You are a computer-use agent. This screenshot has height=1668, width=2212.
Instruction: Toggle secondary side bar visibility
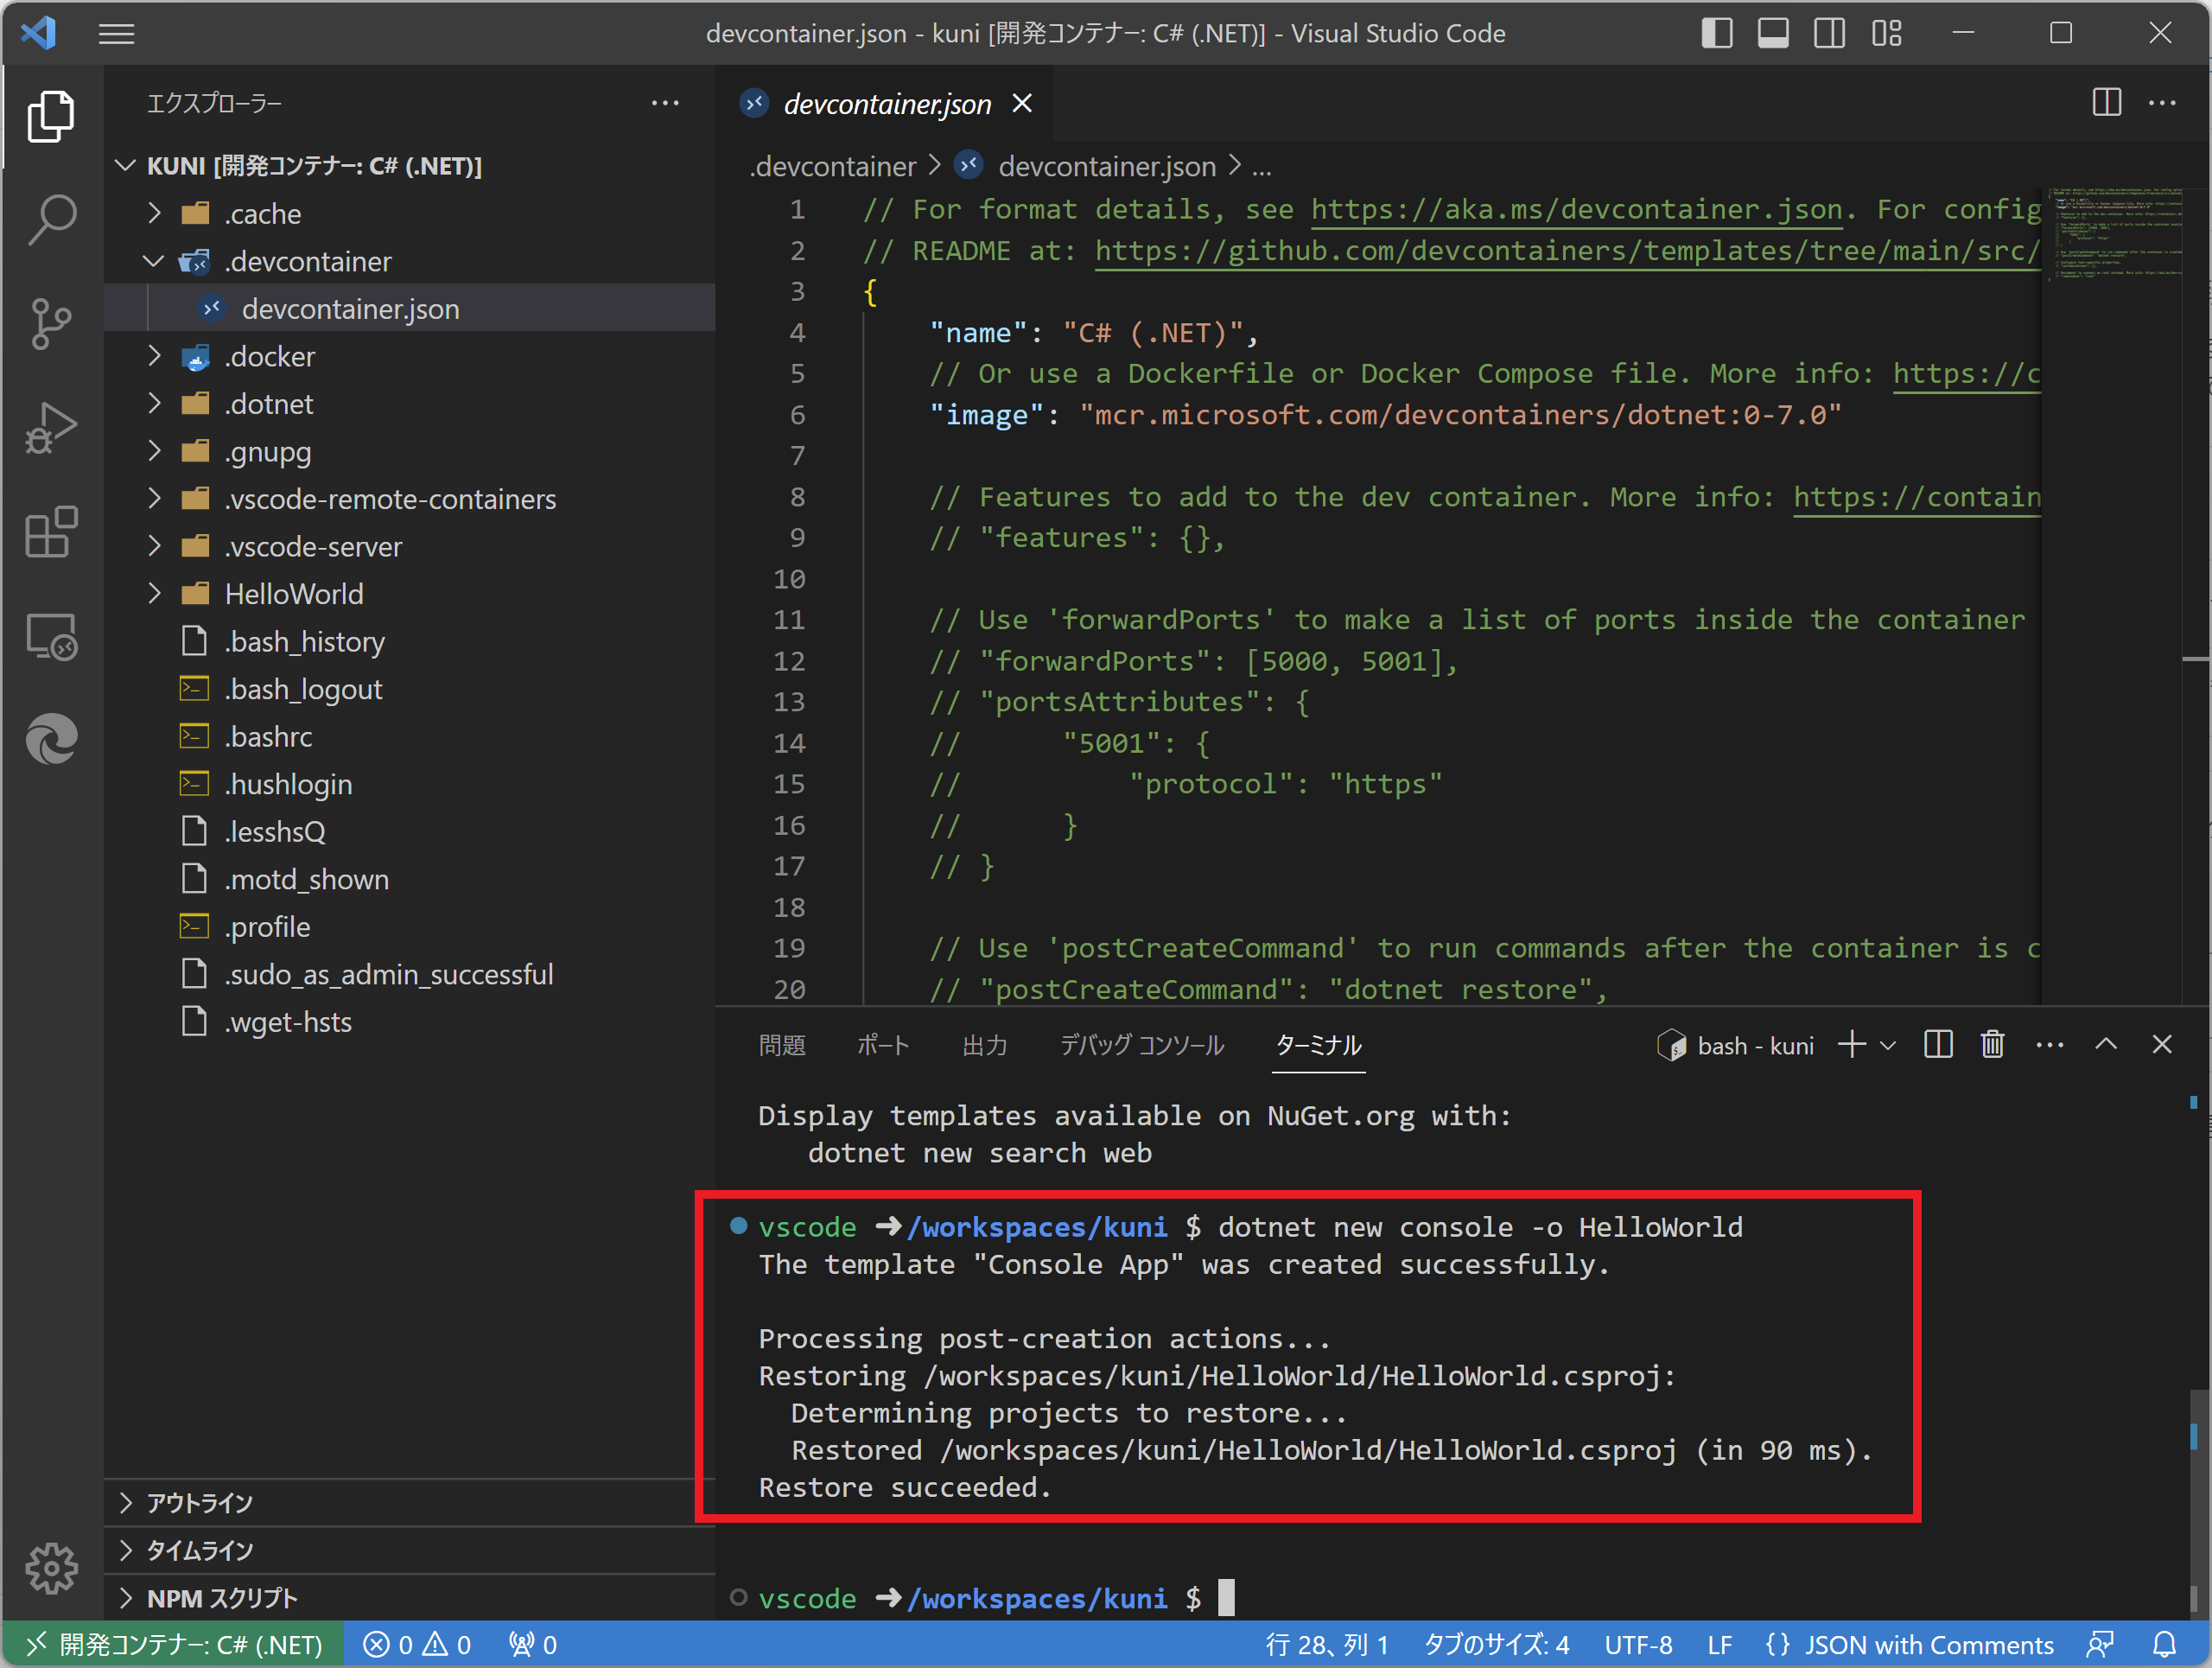pyautogui.click(x=1829, y=34)
